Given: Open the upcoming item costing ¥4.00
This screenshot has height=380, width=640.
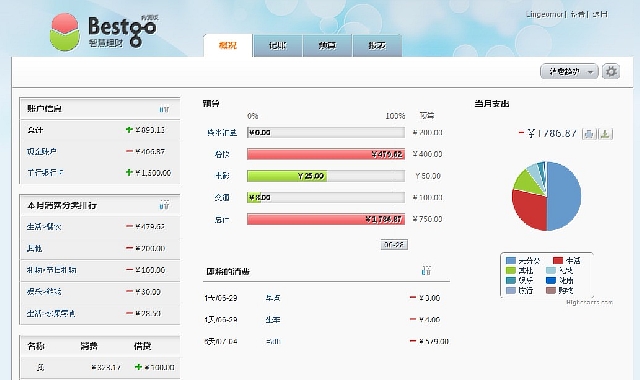Looking at the screenshot, I should [273, 320].
